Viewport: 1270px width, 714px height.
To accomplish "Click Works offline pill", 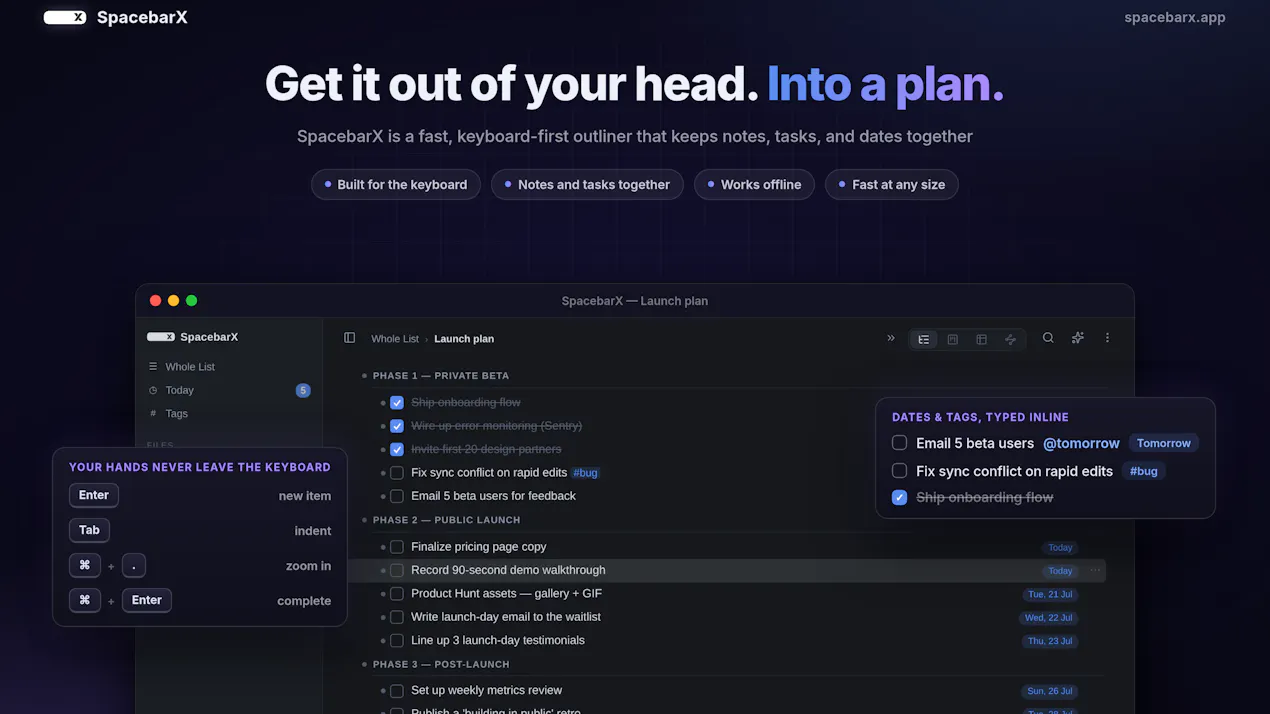I will tap(754, 185).
